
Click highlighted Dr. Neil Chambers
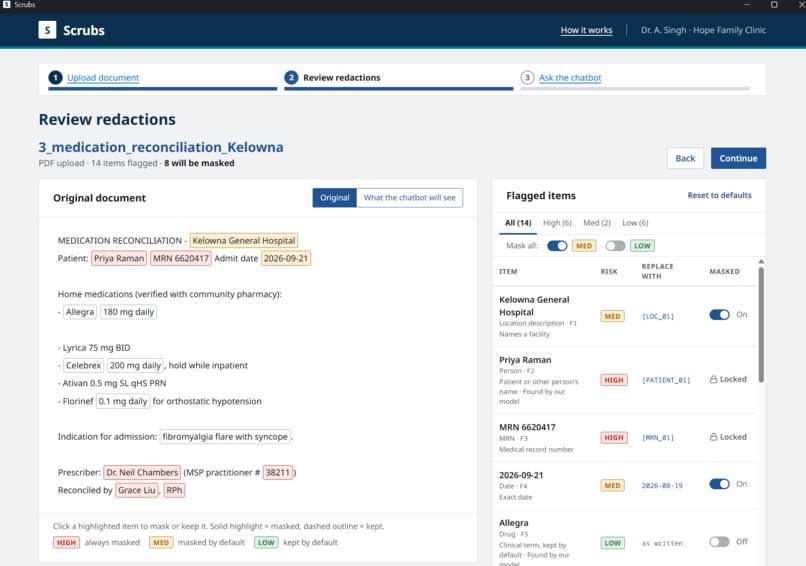pyautogui.click(x=142, y=472)
